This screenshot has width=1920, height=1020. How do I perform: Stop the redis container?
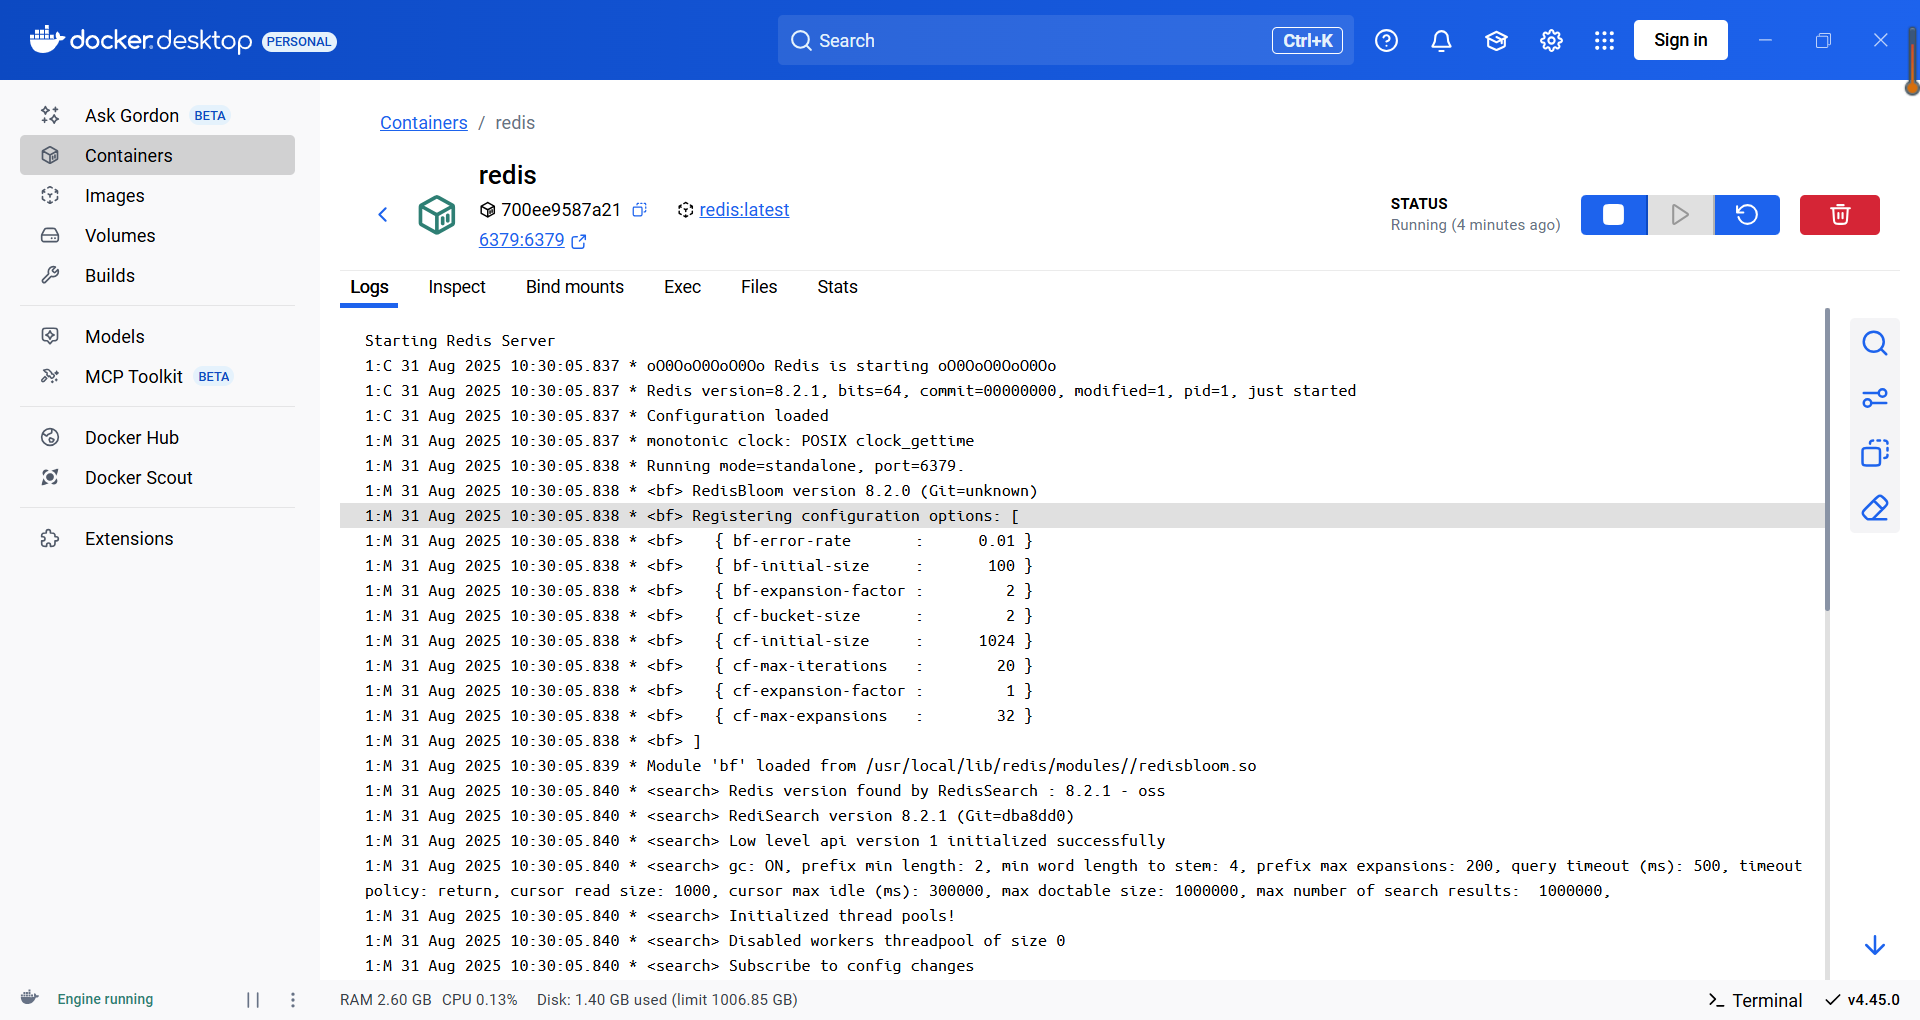coord(1613,215)
